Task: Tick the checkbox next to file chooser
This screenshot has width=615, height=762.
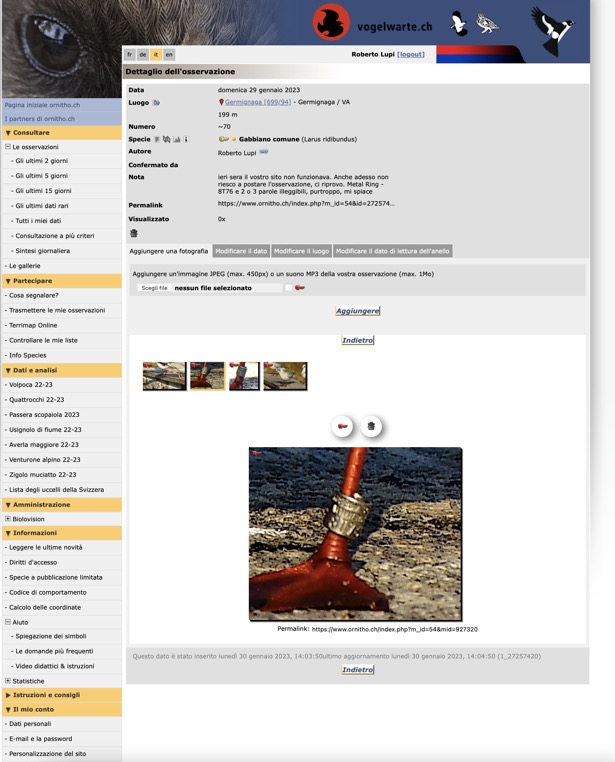Action: tap(288, 288)
